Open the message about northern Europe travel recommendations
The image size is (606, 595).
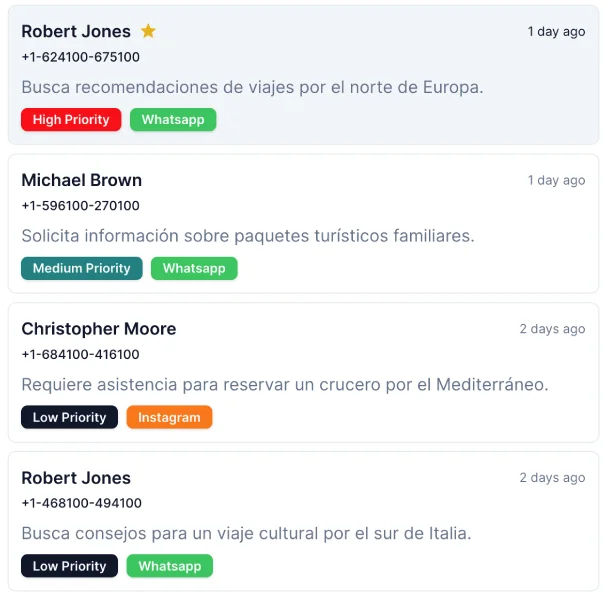tap(252, 87)
